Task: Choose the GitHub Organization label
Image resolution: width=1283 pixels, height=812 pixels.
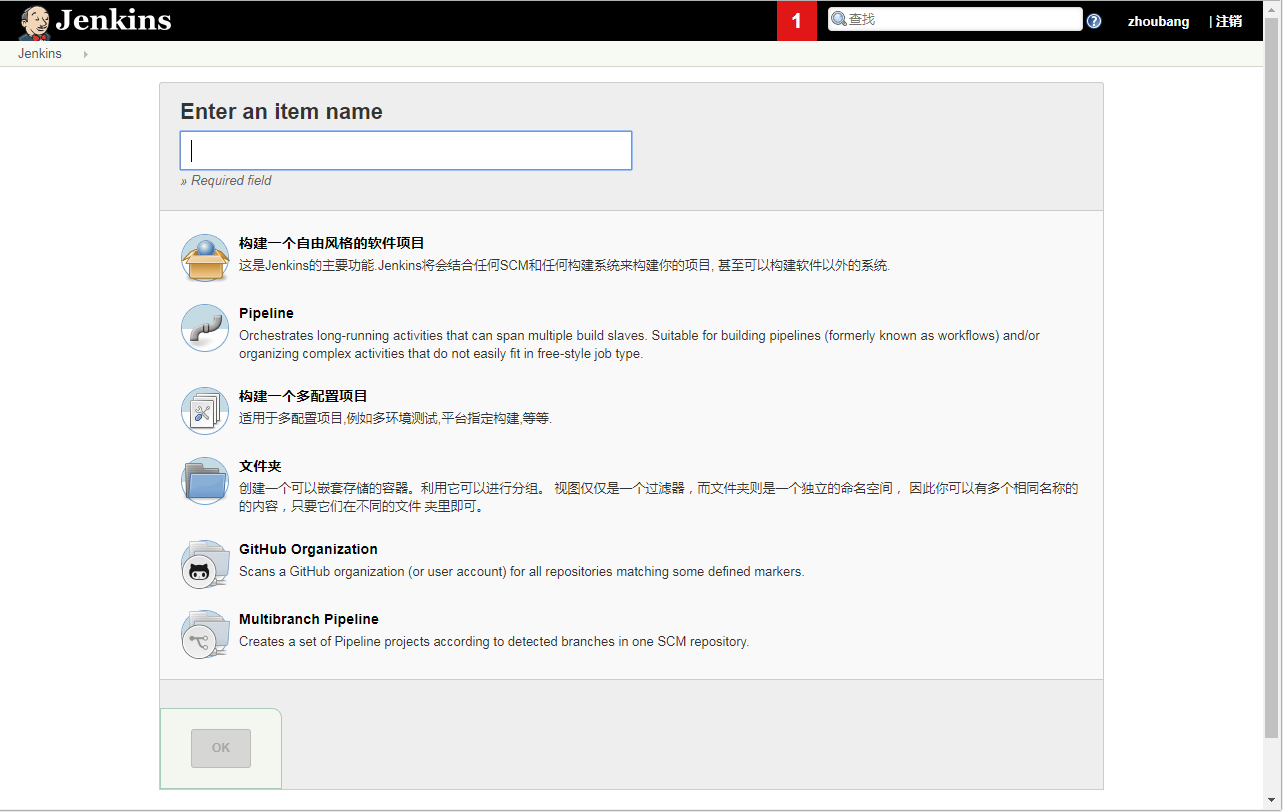Action: coord(308,549)
